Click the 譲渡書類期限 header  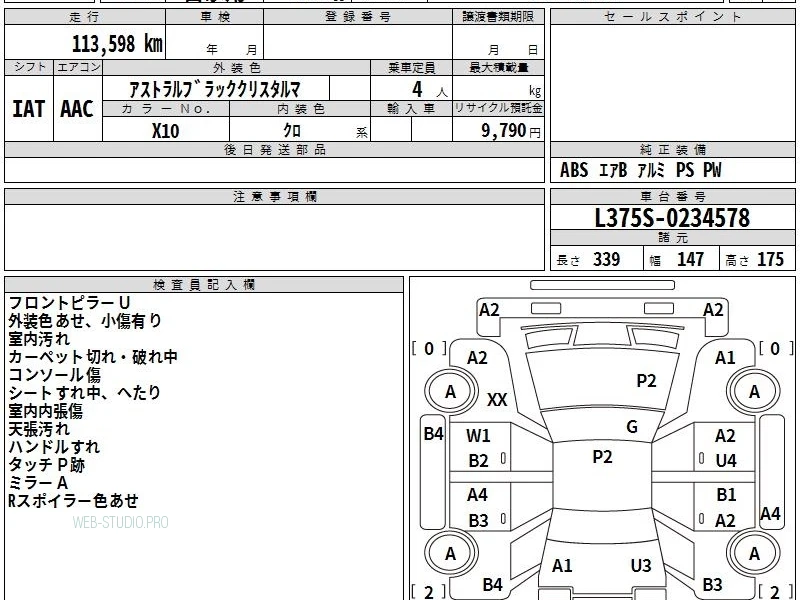click(498, 17)
